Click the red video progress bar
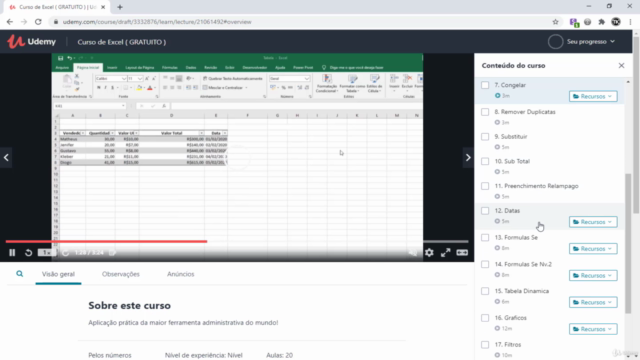640x360 pixels. tap(106, 242)
